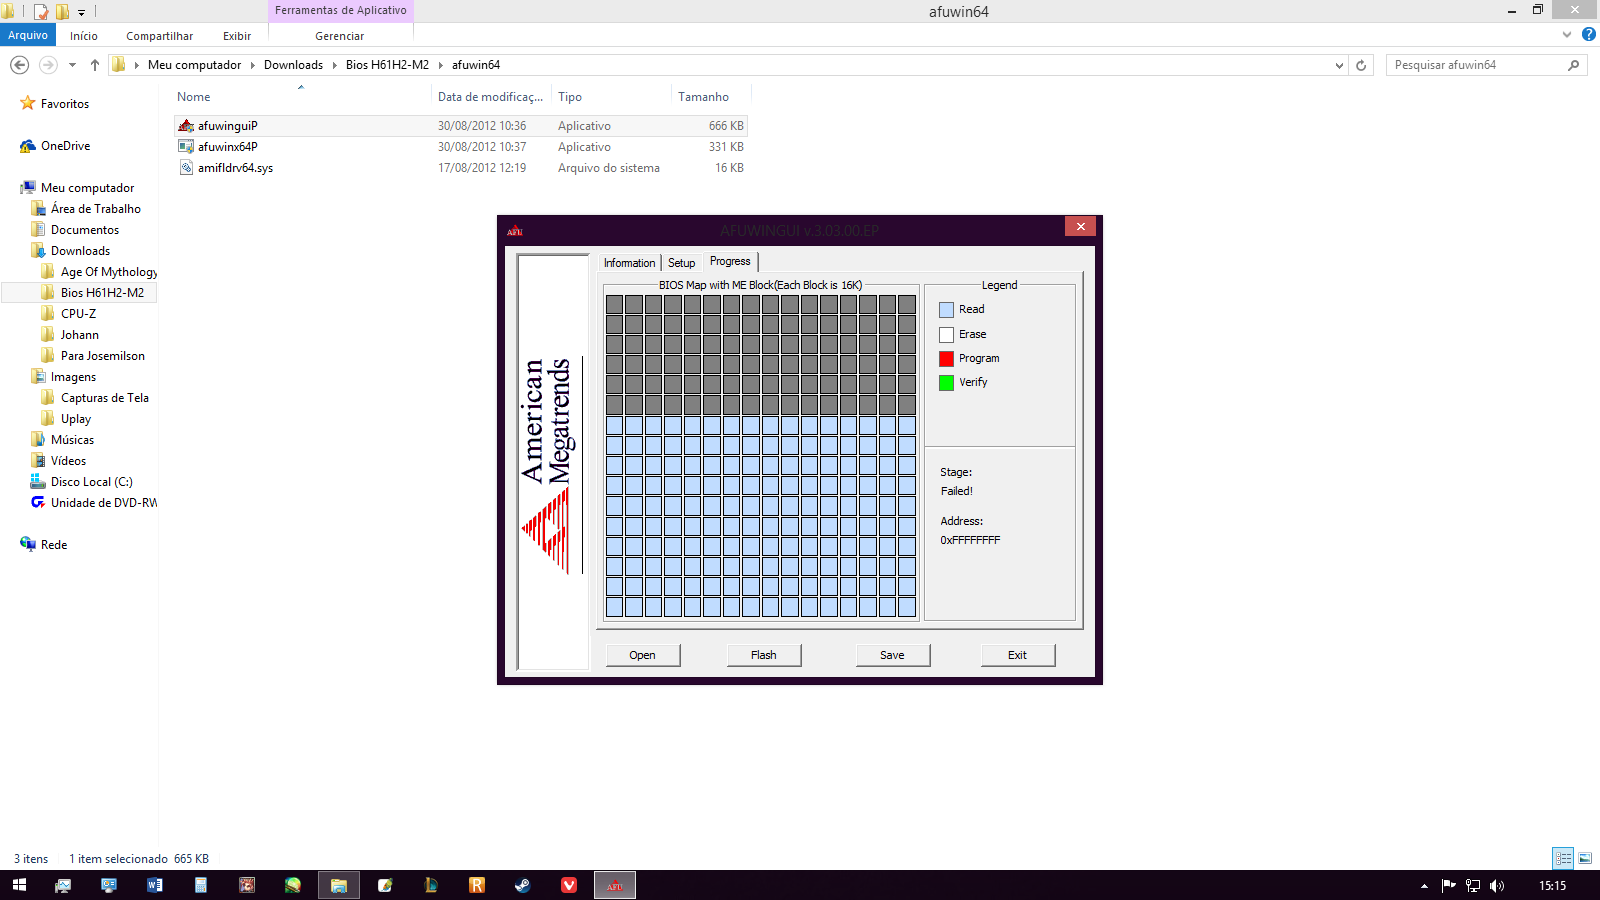
Task: Switch to large icons view layout
Action: click(x=1585, y=858)
